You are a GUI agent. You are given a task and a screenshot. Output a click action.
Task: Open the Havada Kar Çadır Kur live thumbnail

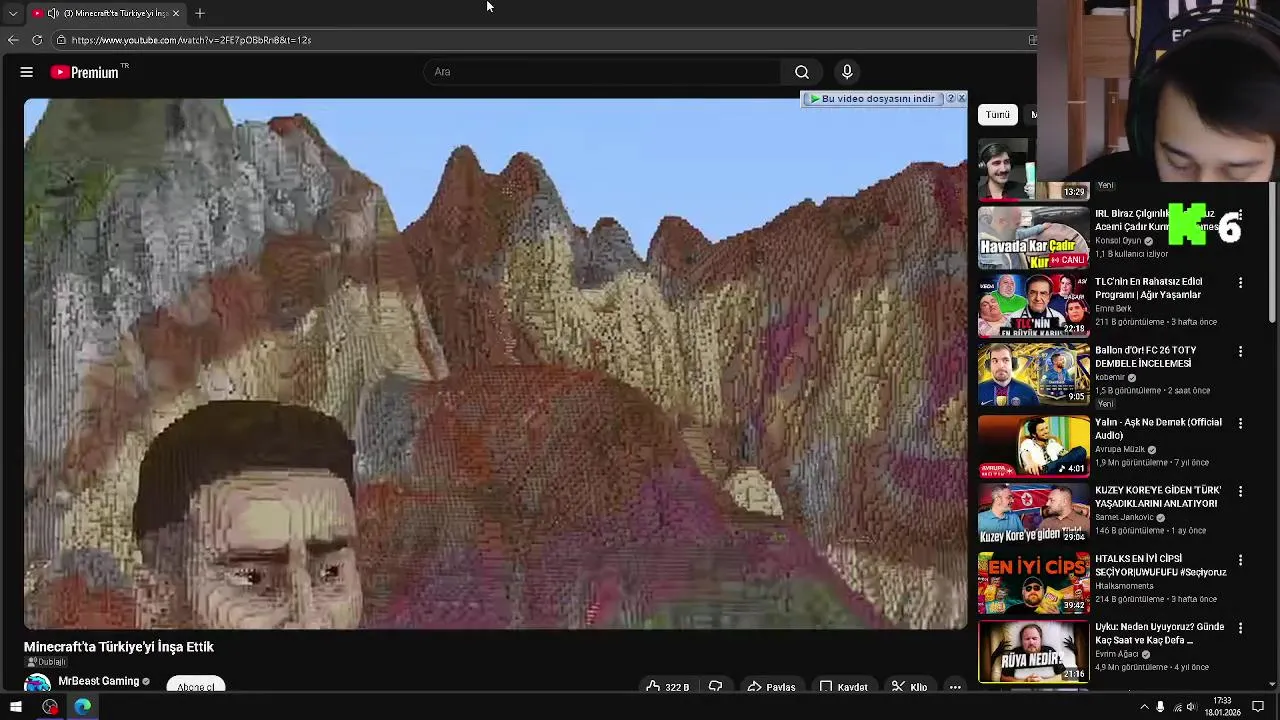click(1033, 238)
